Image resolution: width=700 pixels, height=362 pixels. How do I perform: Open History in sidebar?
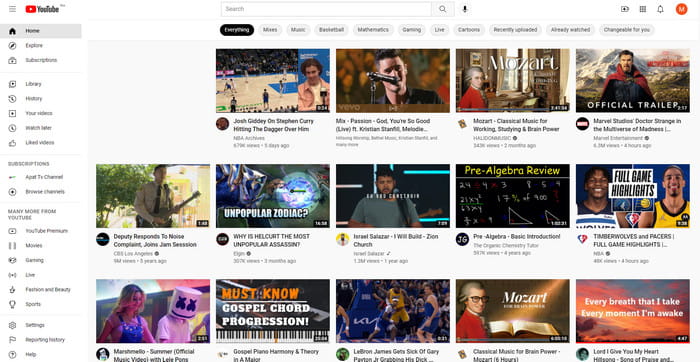(41, 99)
